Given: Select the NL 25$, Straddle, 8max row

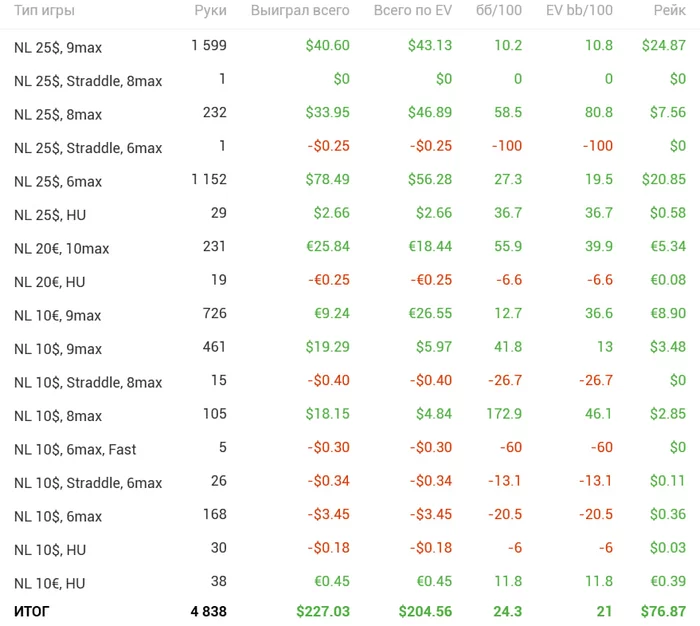Looking at the screenshot, I should coord(88,80).
